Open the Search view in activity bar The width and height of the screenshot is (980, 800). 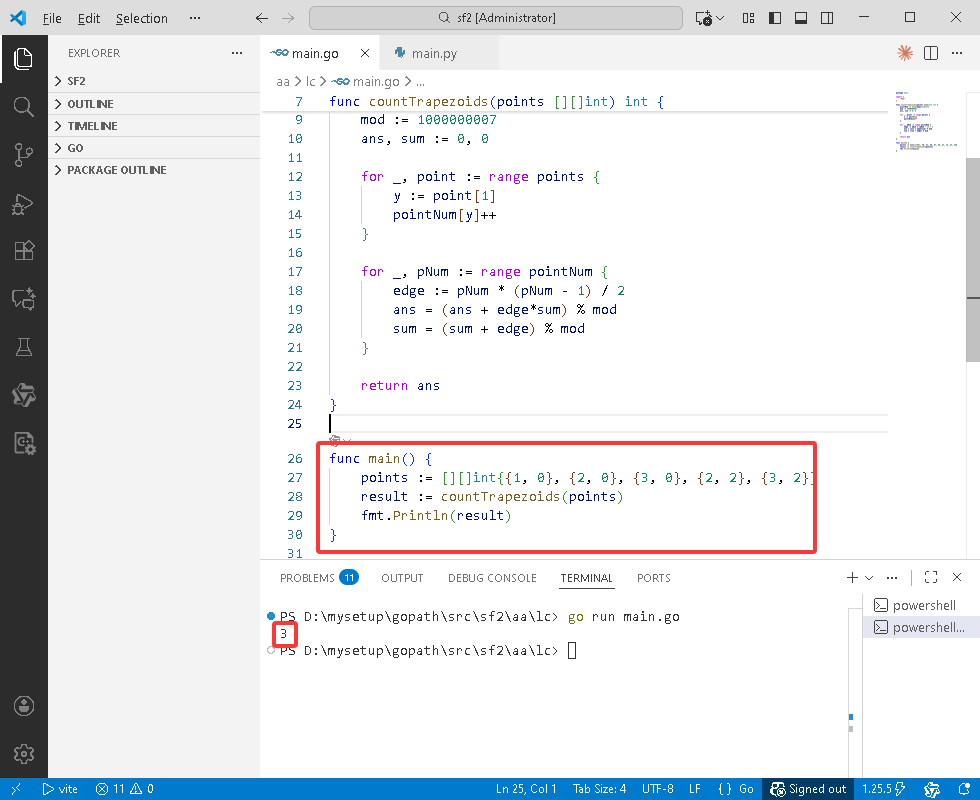coord(24,107)
